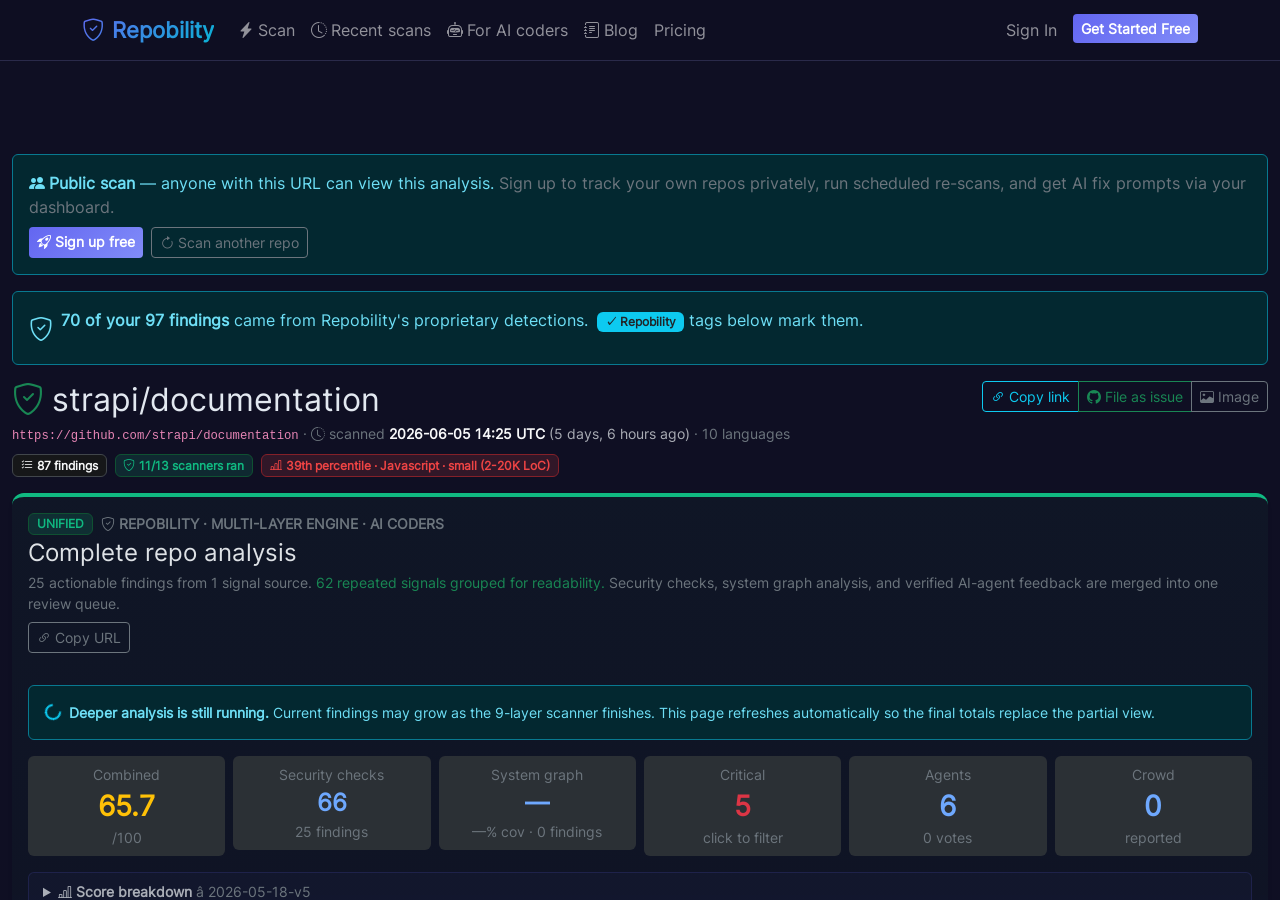Click the Agents 6 card
1280x900 pixels.
tap(948, 806)
